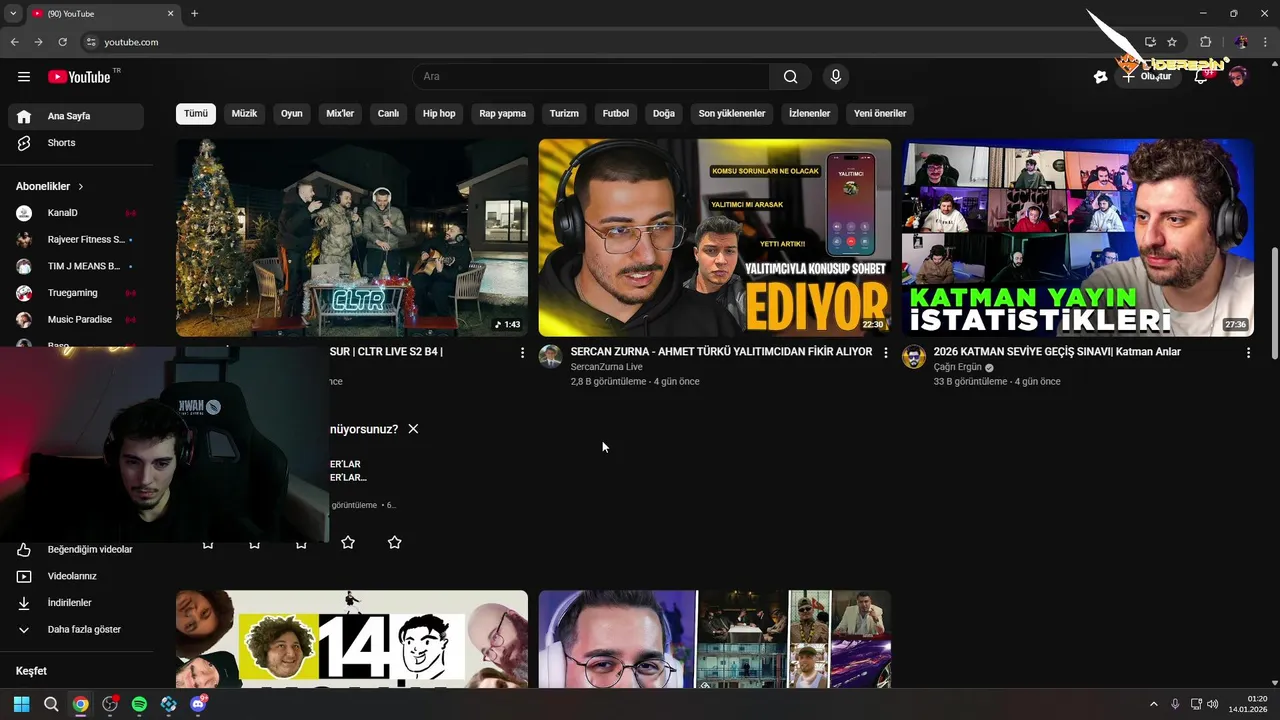
Task: Select the Canlı filter chip
Action: pos(388,114)
